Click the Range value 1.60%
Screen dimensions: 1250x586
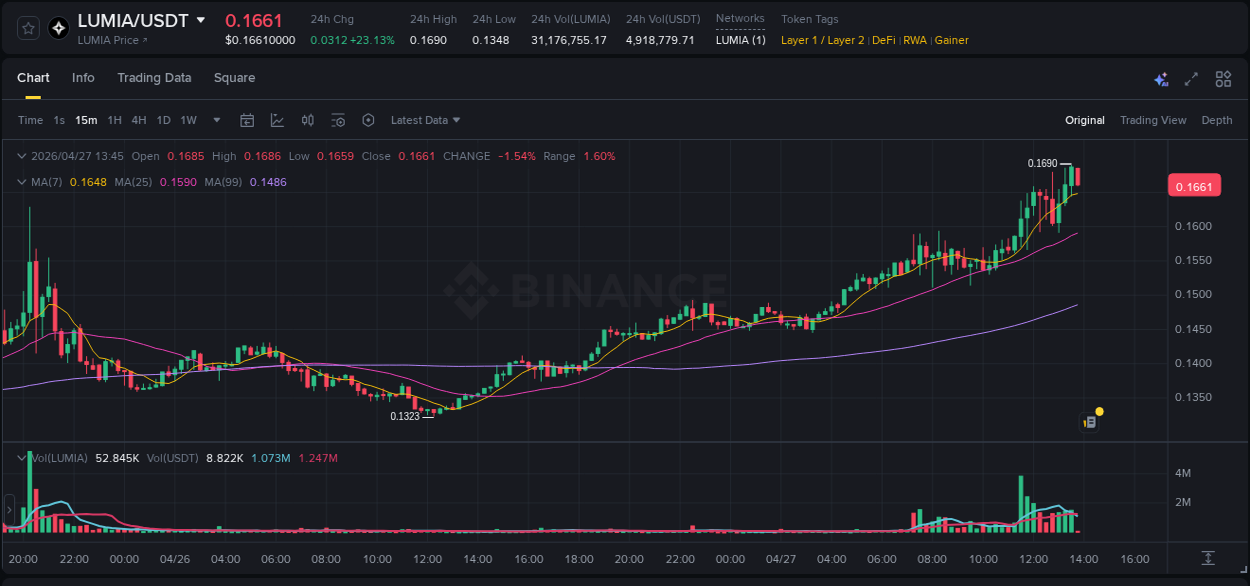[599, 156]
